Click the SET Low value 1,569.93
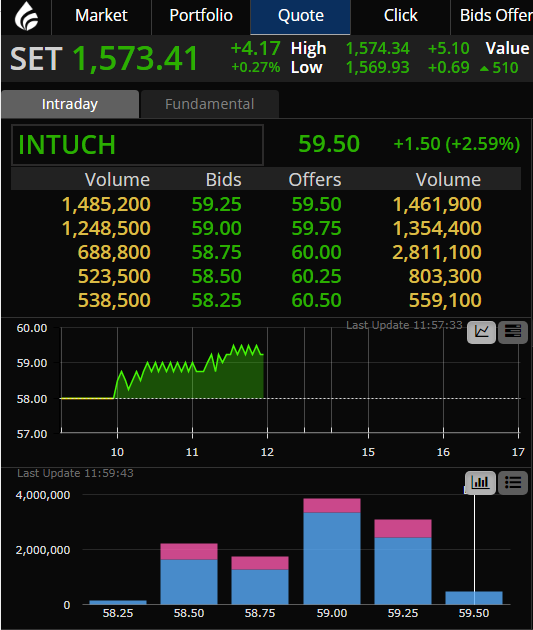Image resolution: width=533 pixels, height=630 pixels. [378, 68]
